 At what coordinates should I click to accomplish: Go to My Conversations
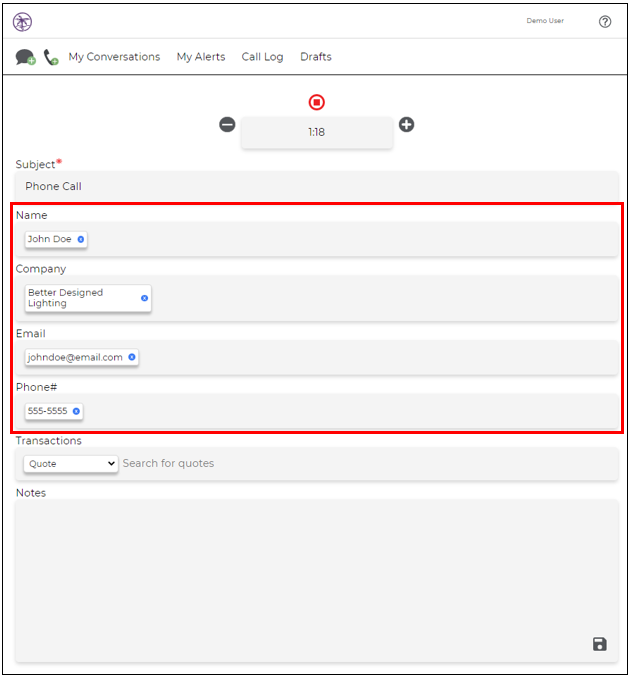[x=114, y=57]
